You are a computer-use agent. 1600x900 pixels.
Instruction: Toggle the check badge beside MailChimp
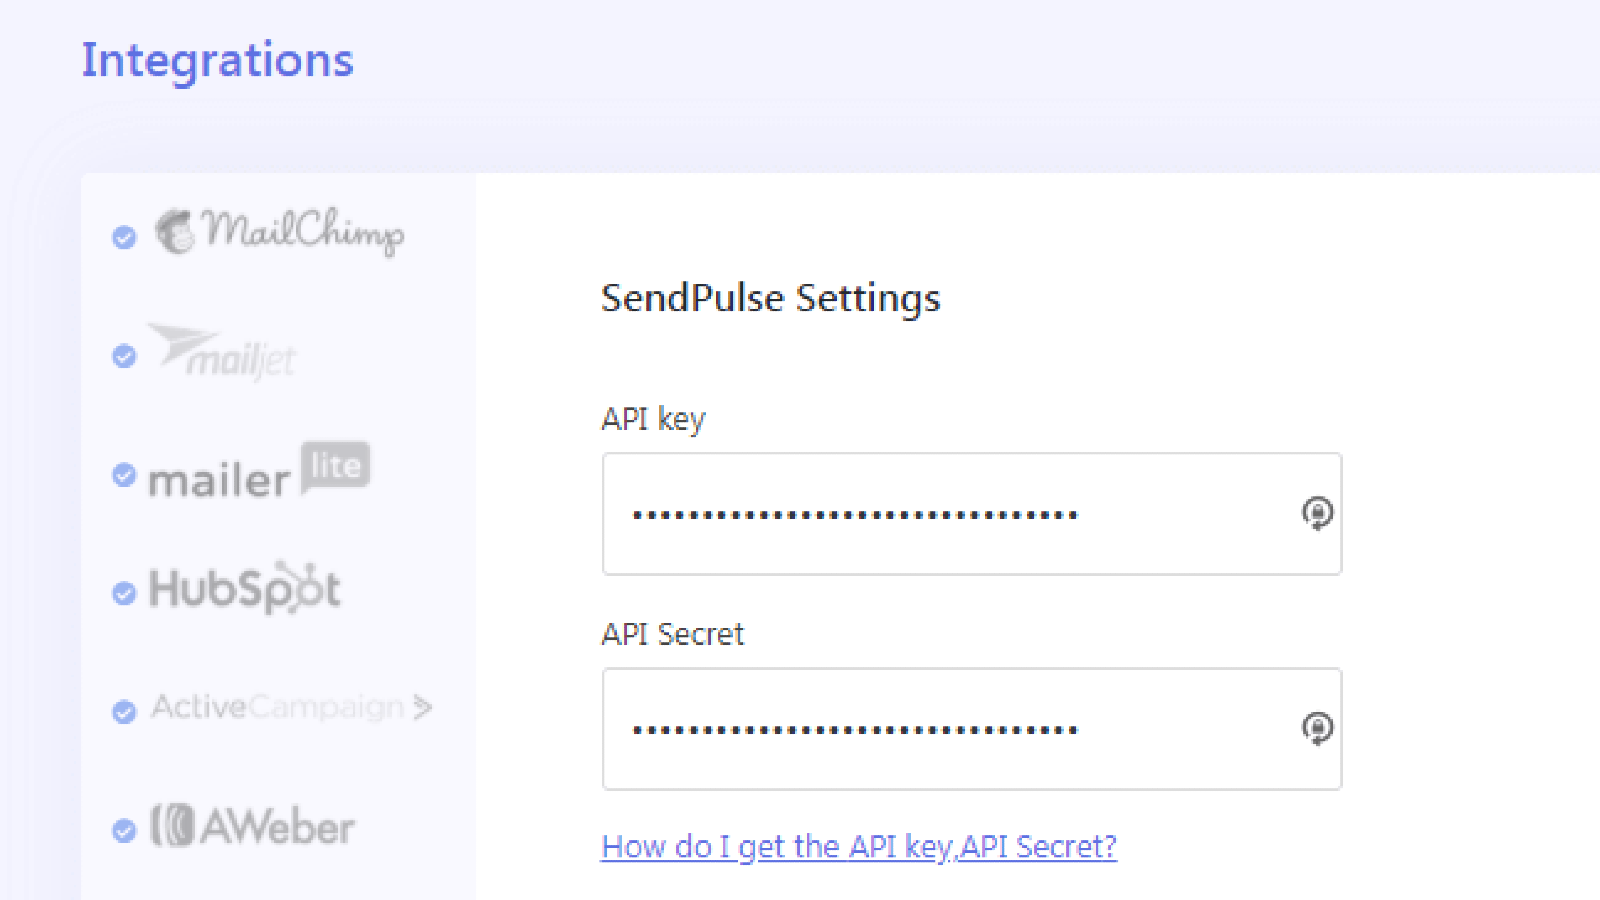pos(124,237)
